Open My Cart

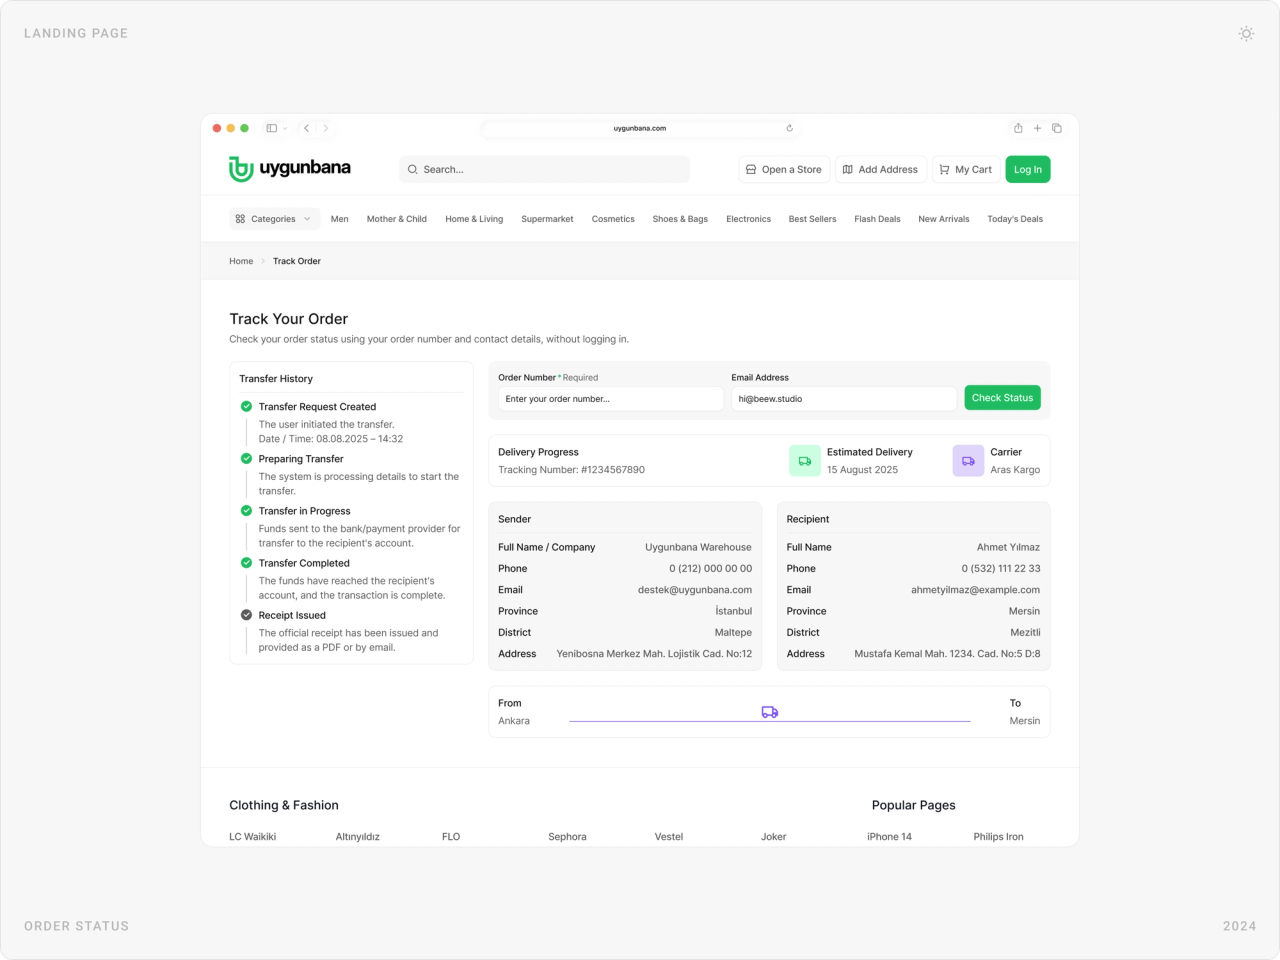pyautogui.click(x=966, y=170)
